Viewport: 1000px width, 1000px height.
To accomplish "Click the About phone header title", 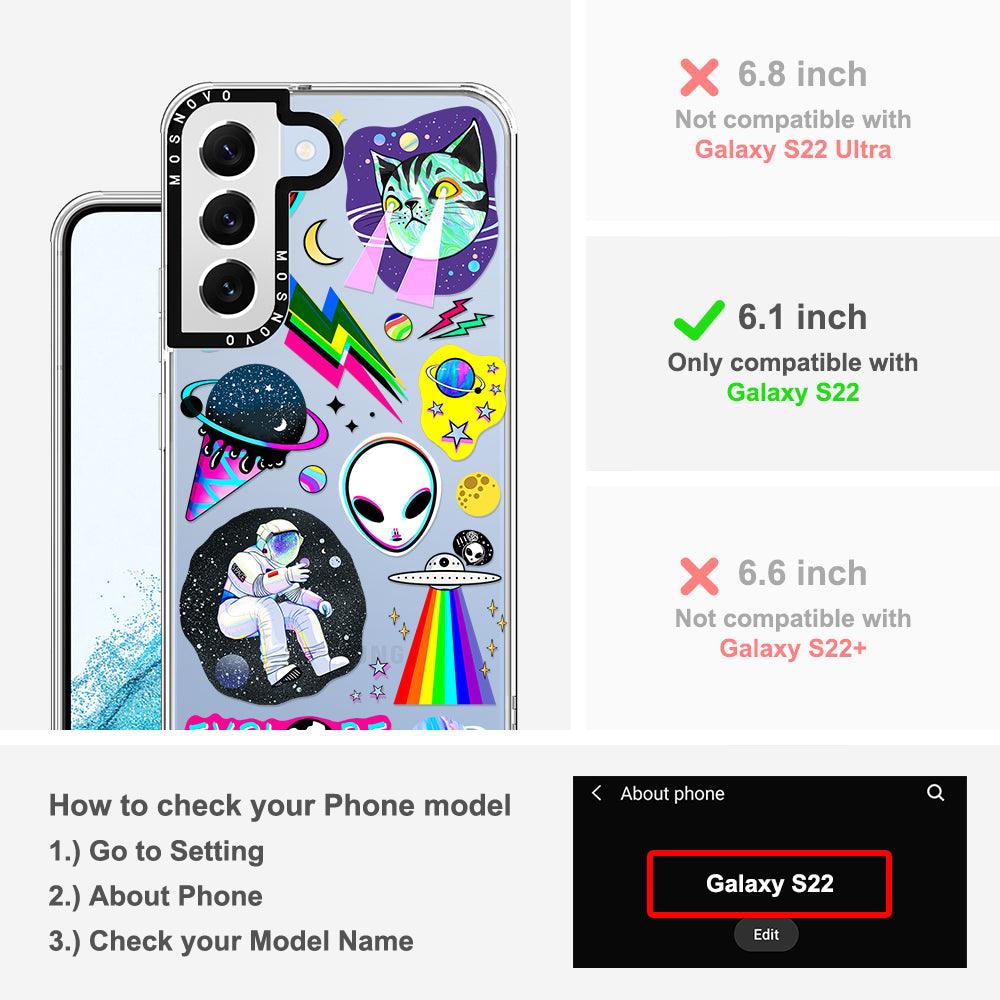I will pos(672,793).
